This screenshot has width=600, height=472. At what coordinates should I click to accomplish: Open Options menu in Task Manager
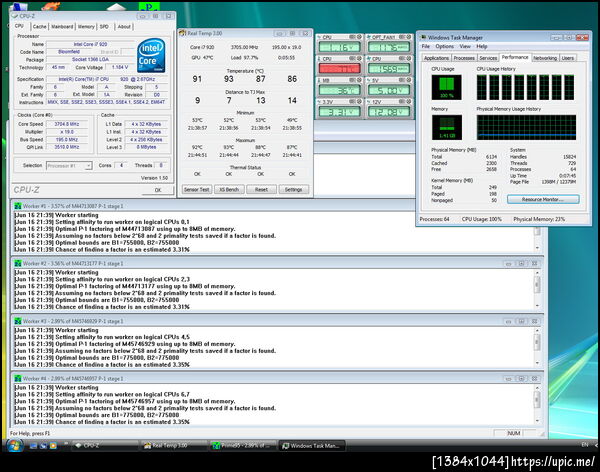click(x=445, y=46)
